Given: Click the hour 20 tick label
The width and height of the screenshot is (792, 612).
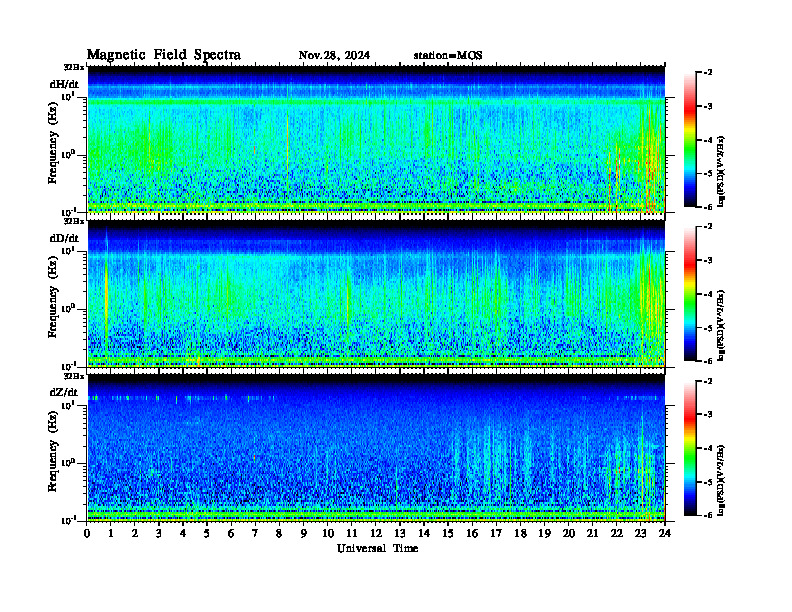Looking at the screenshot, I should coord(569,533).
